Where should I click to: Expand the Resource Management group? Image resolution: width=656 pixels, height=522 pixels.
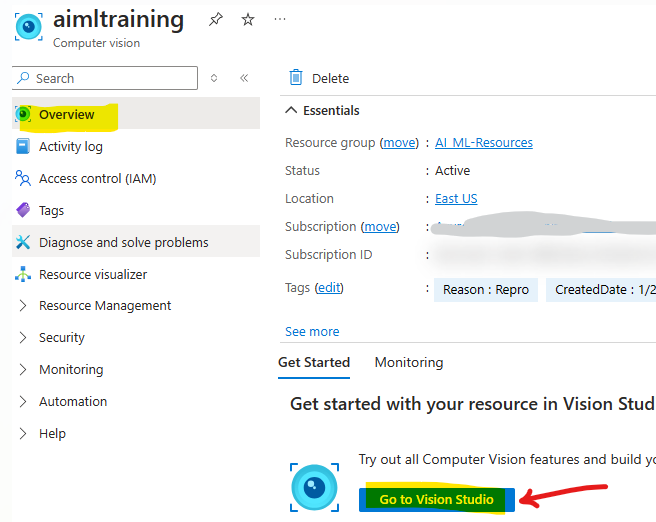click(x=136, y=305)
